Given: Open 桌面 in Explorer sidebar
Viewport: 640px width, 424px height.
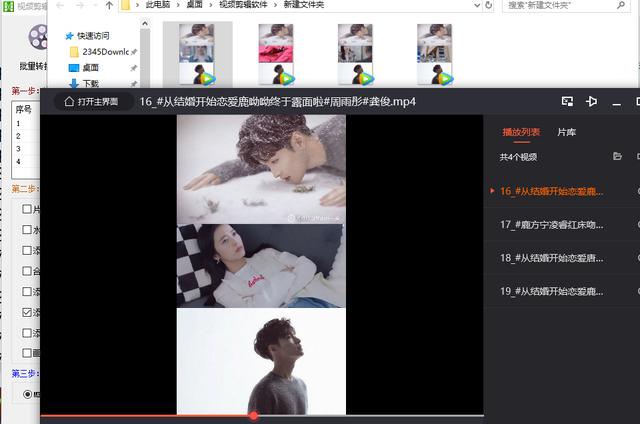Looking at the screenshot, I should click(x=90, y=68).
